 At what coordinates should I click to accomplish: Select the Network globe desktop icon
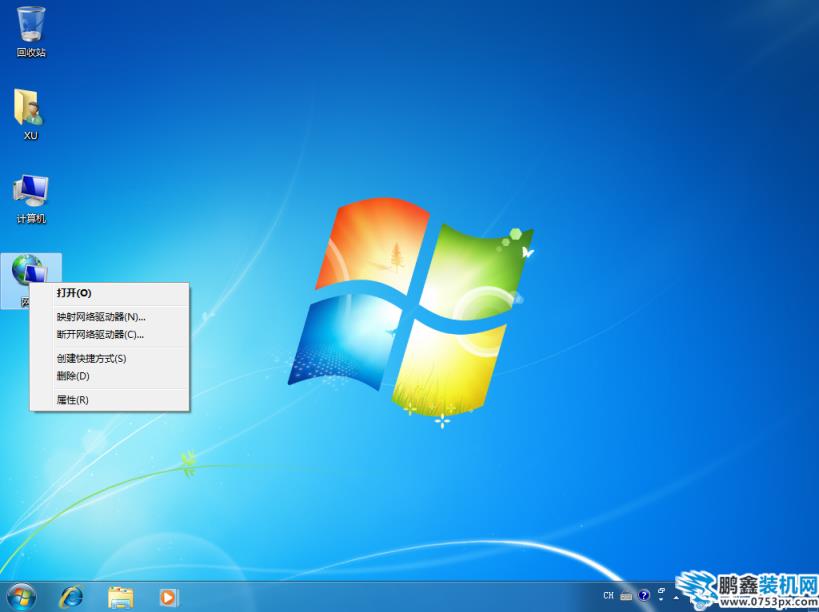pyautogui.click(x=28, y=270)
